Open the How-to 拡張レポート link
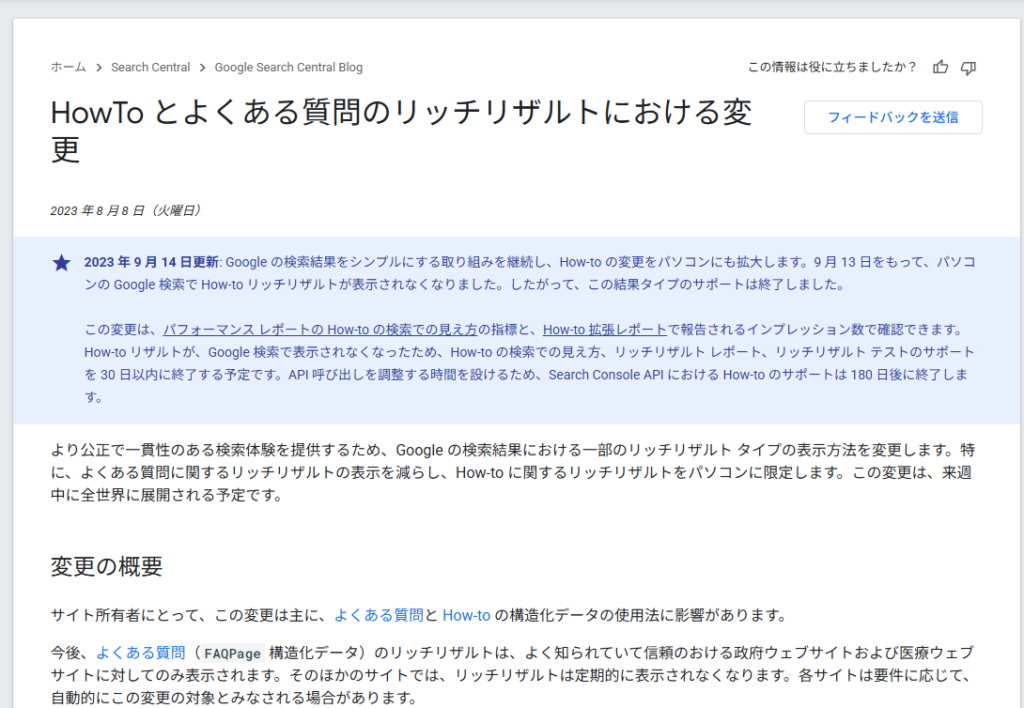Image resolution: width=1024 pixels, height=708 pixels. coord(604,329)
